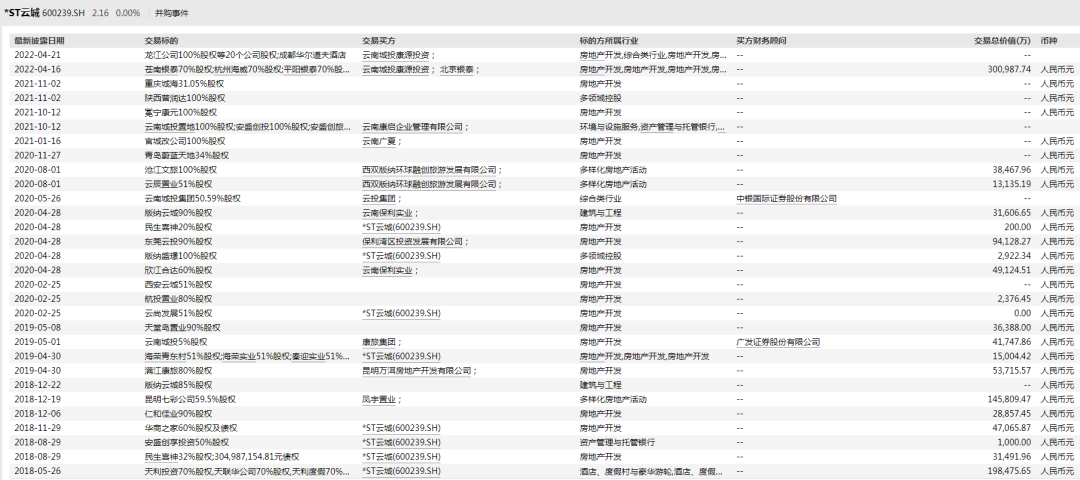Open *ST云城 buyer link in 2018-11-29 row
This screenshot has width=1080, height=480.
[401, 428]
